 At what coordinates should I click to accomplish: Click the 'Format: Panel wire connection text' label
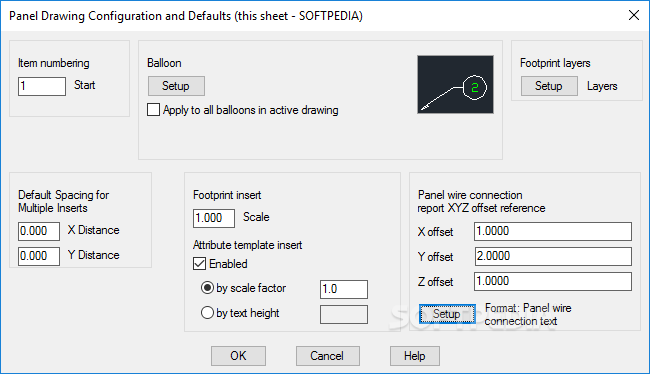click(x=528, y=314)
